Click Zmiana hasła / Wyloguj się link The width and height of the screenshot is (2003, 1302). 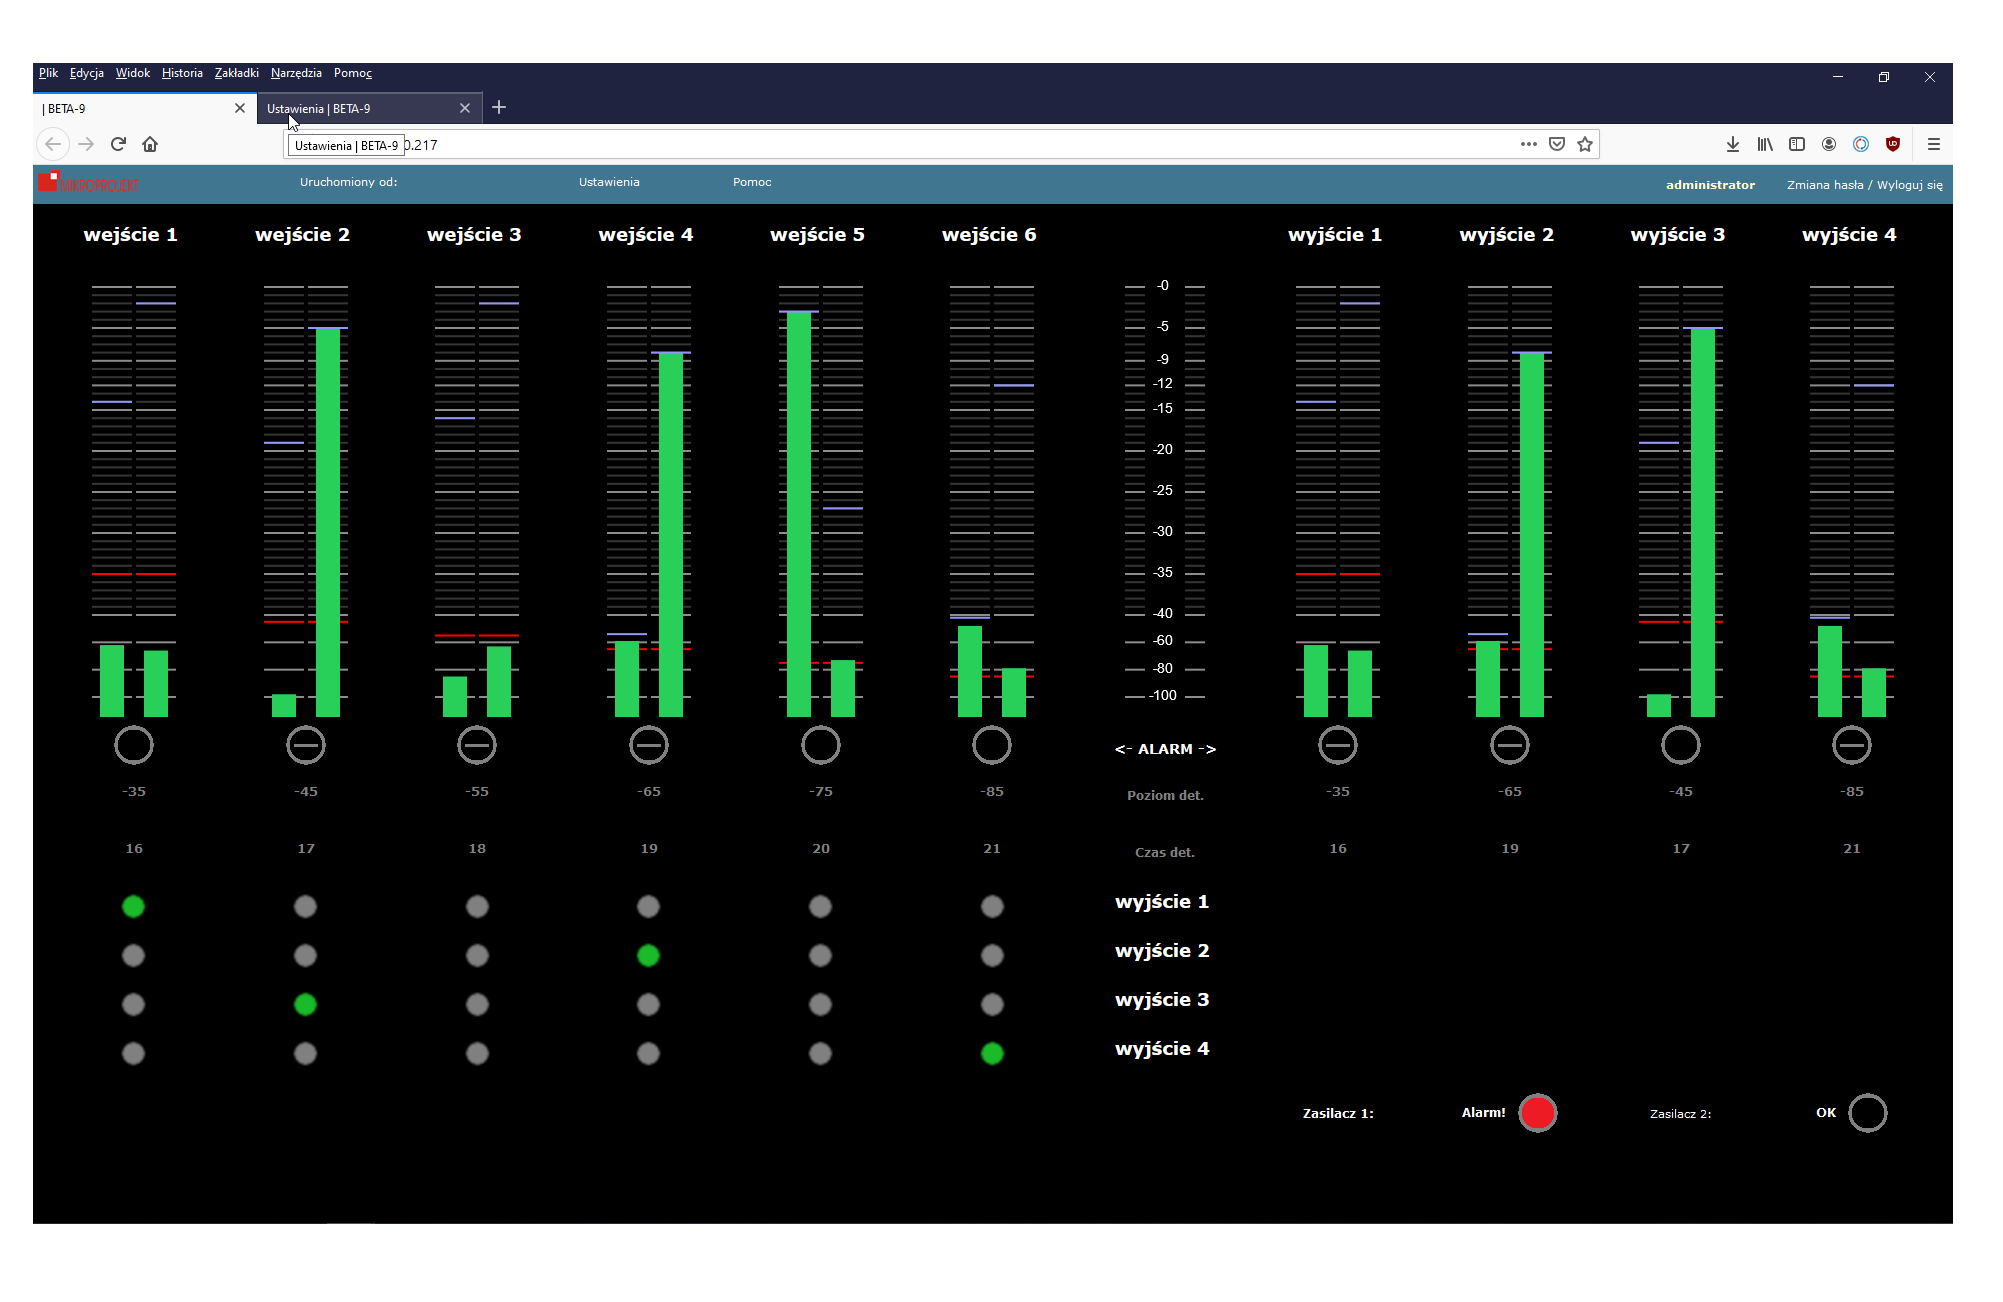point(1864,185)
